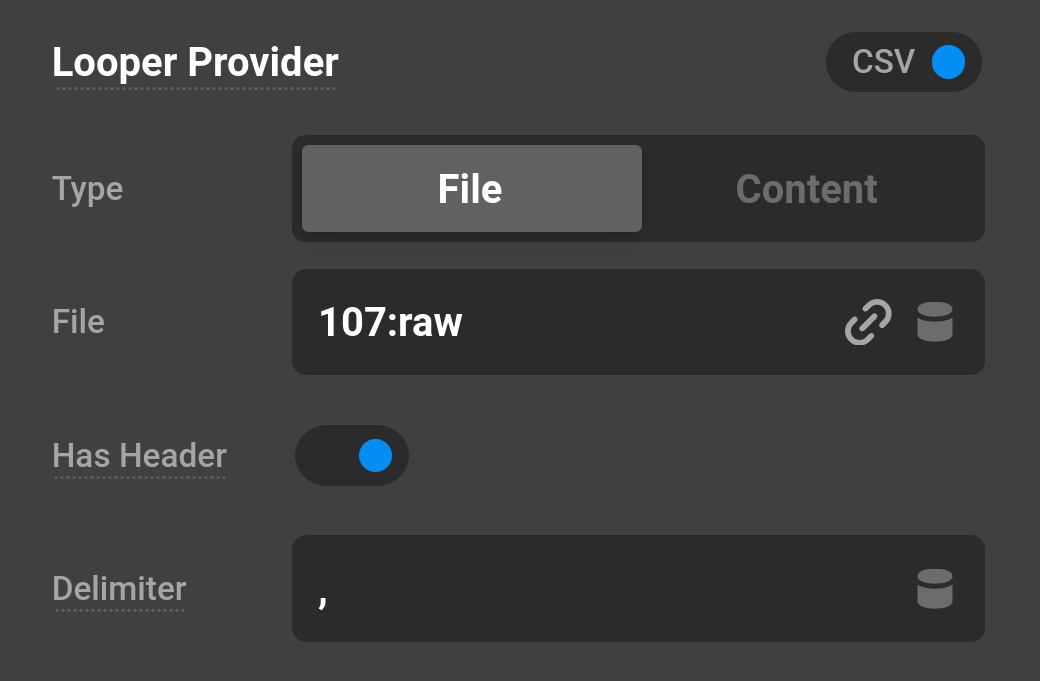Click the 107:raw text value
The image size is (1040, 681).
393,322
